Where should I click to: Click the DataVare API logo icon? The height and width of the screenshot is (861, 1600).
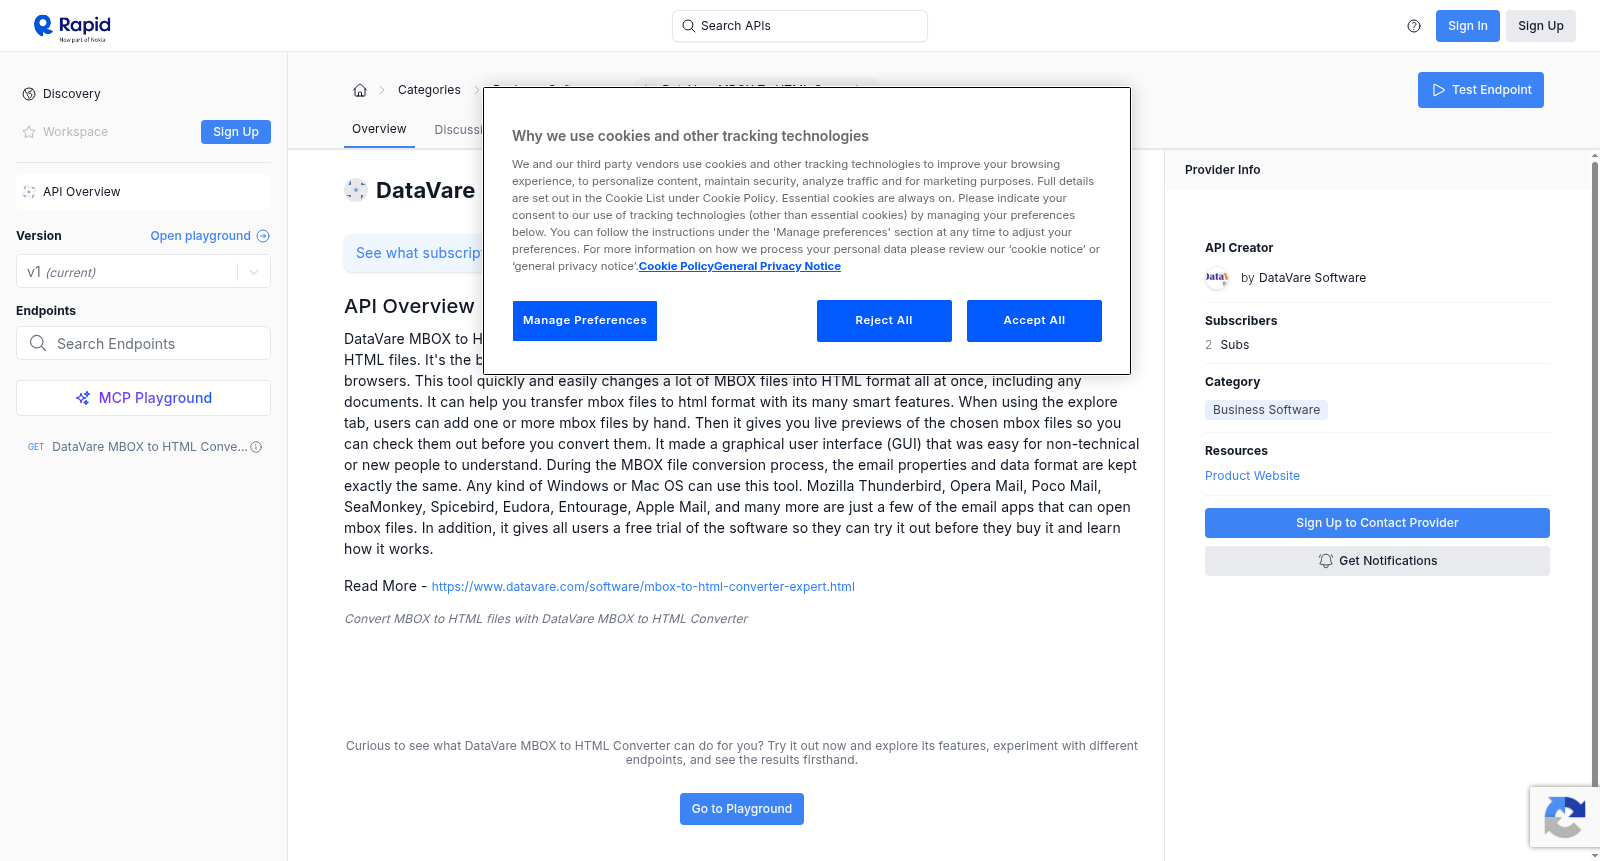tap(356, 190)
